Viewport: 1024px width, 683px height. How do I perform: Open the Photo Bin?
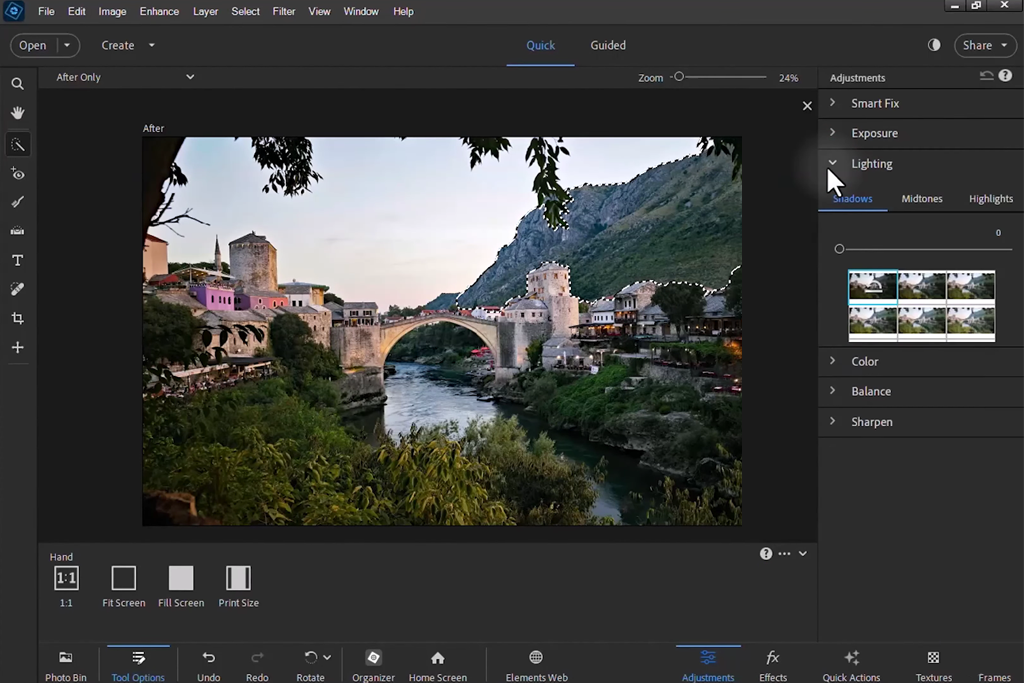65,665
